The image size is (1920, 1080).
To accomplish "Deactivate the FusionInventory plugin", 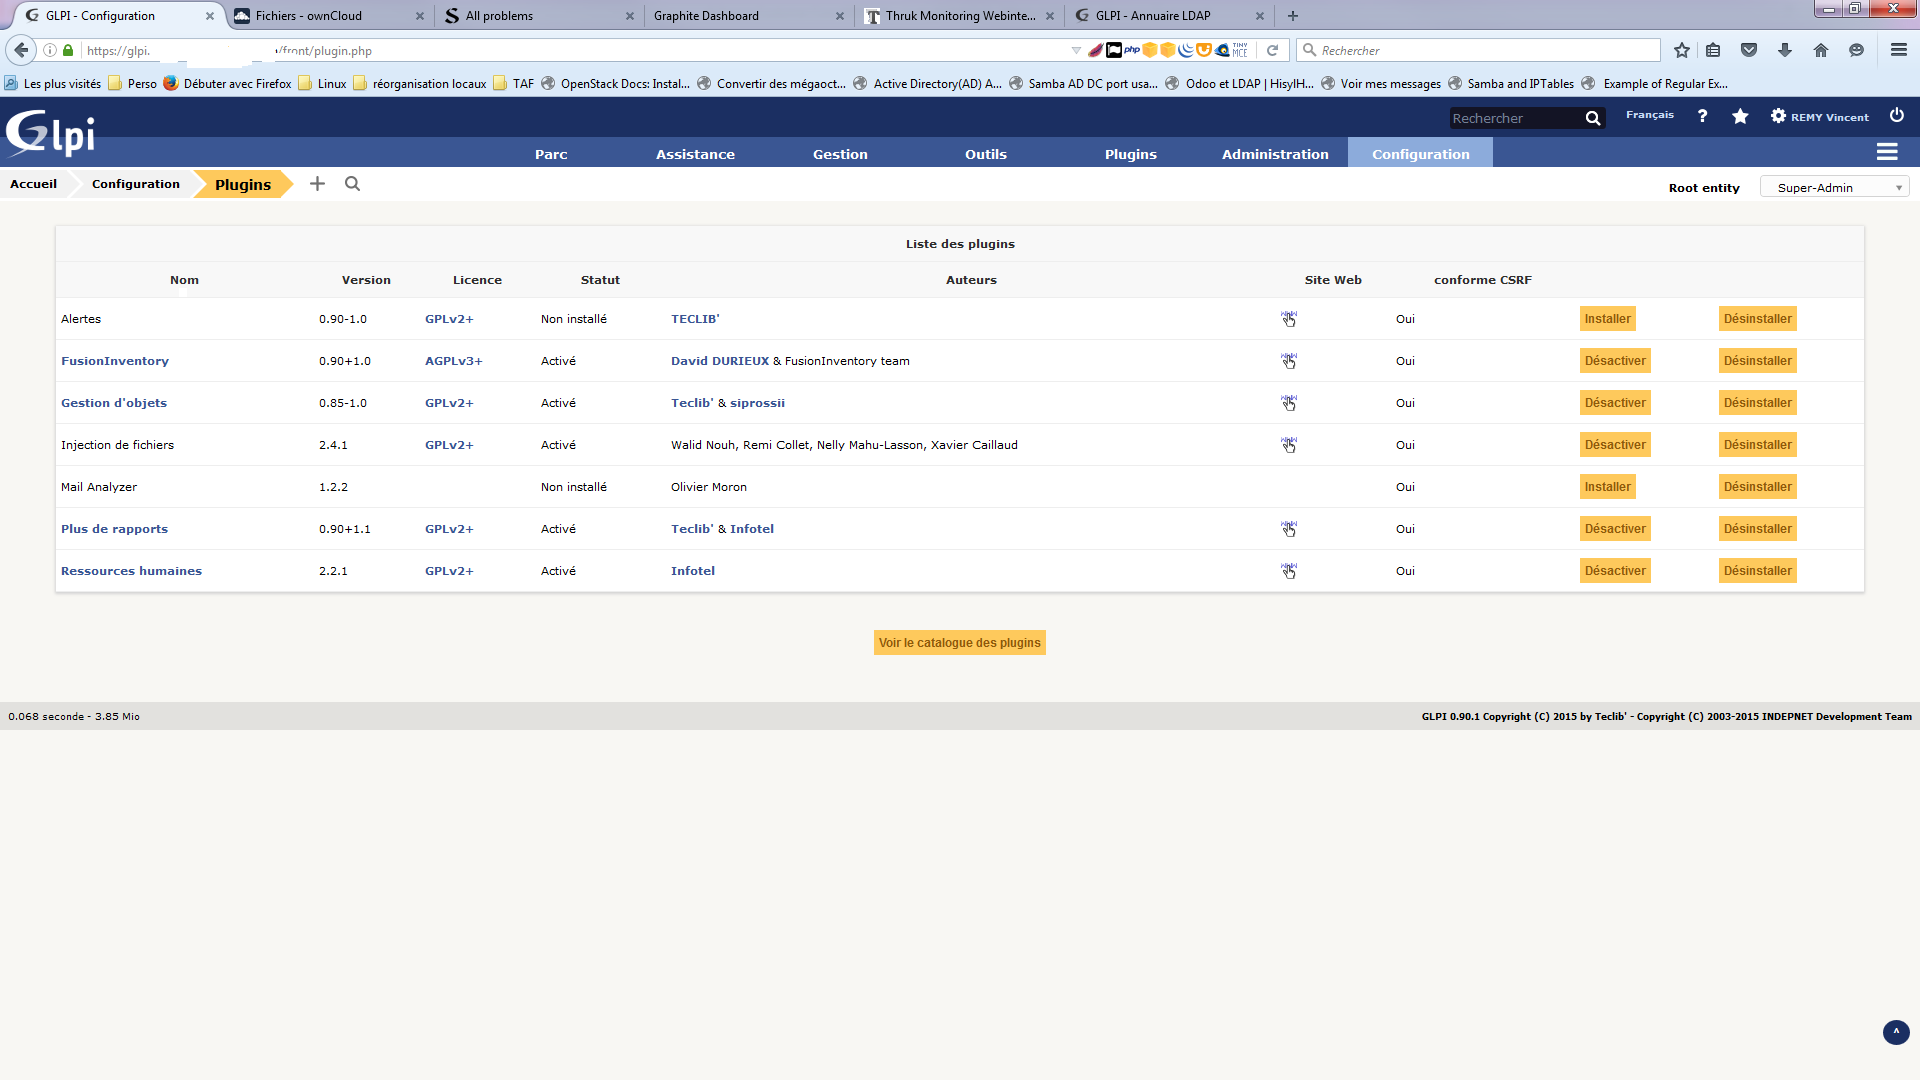I will (x=1615, y=361).
